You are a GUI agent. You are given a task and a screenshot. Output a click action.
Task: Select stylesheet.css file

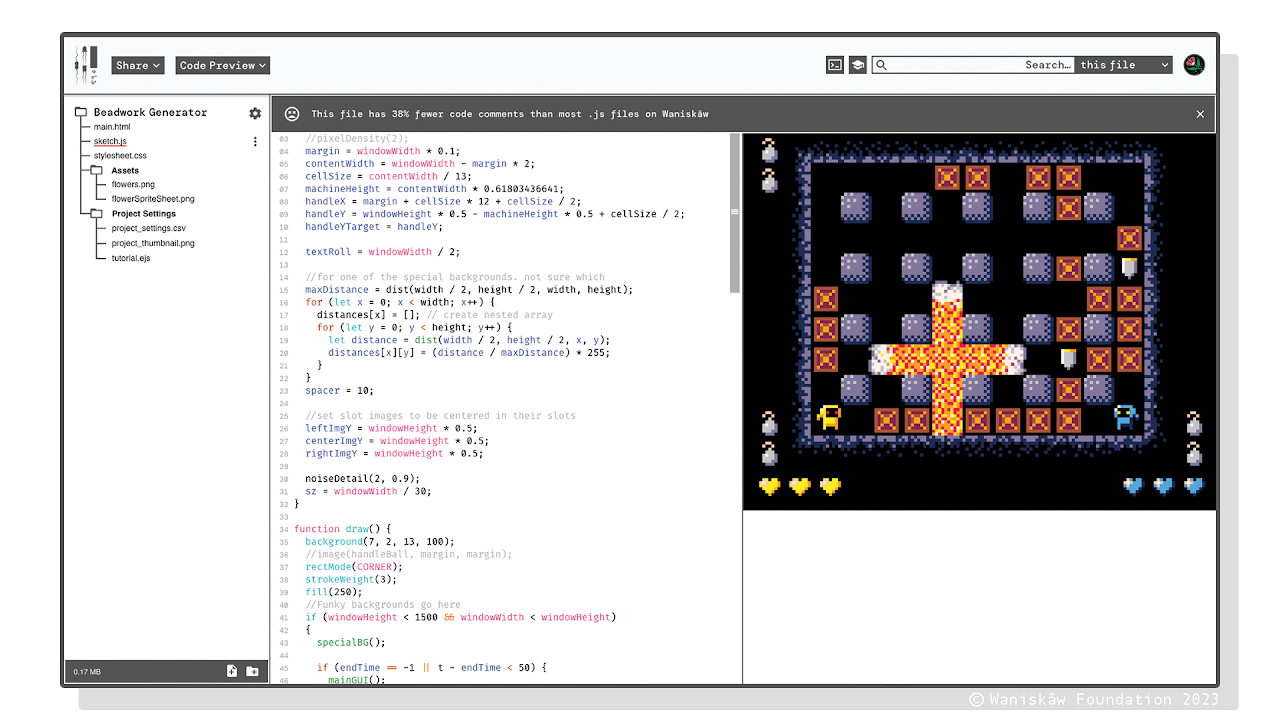120,156
